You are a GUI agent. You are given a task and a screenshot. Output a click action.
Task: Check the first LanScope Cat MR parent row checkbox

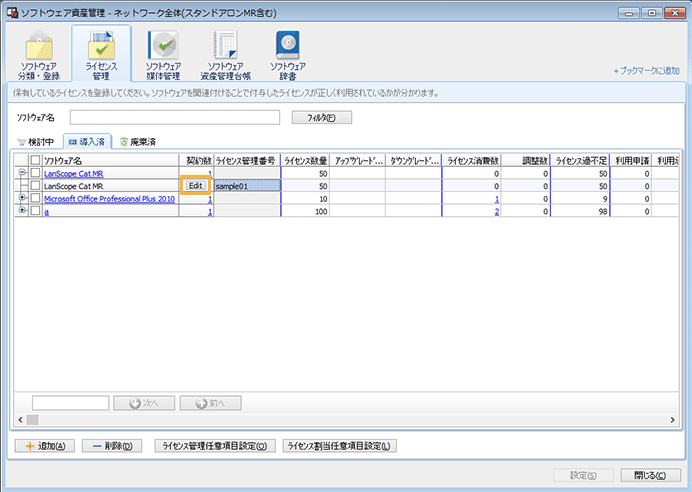pyautogui.click(x=35, y=173)
